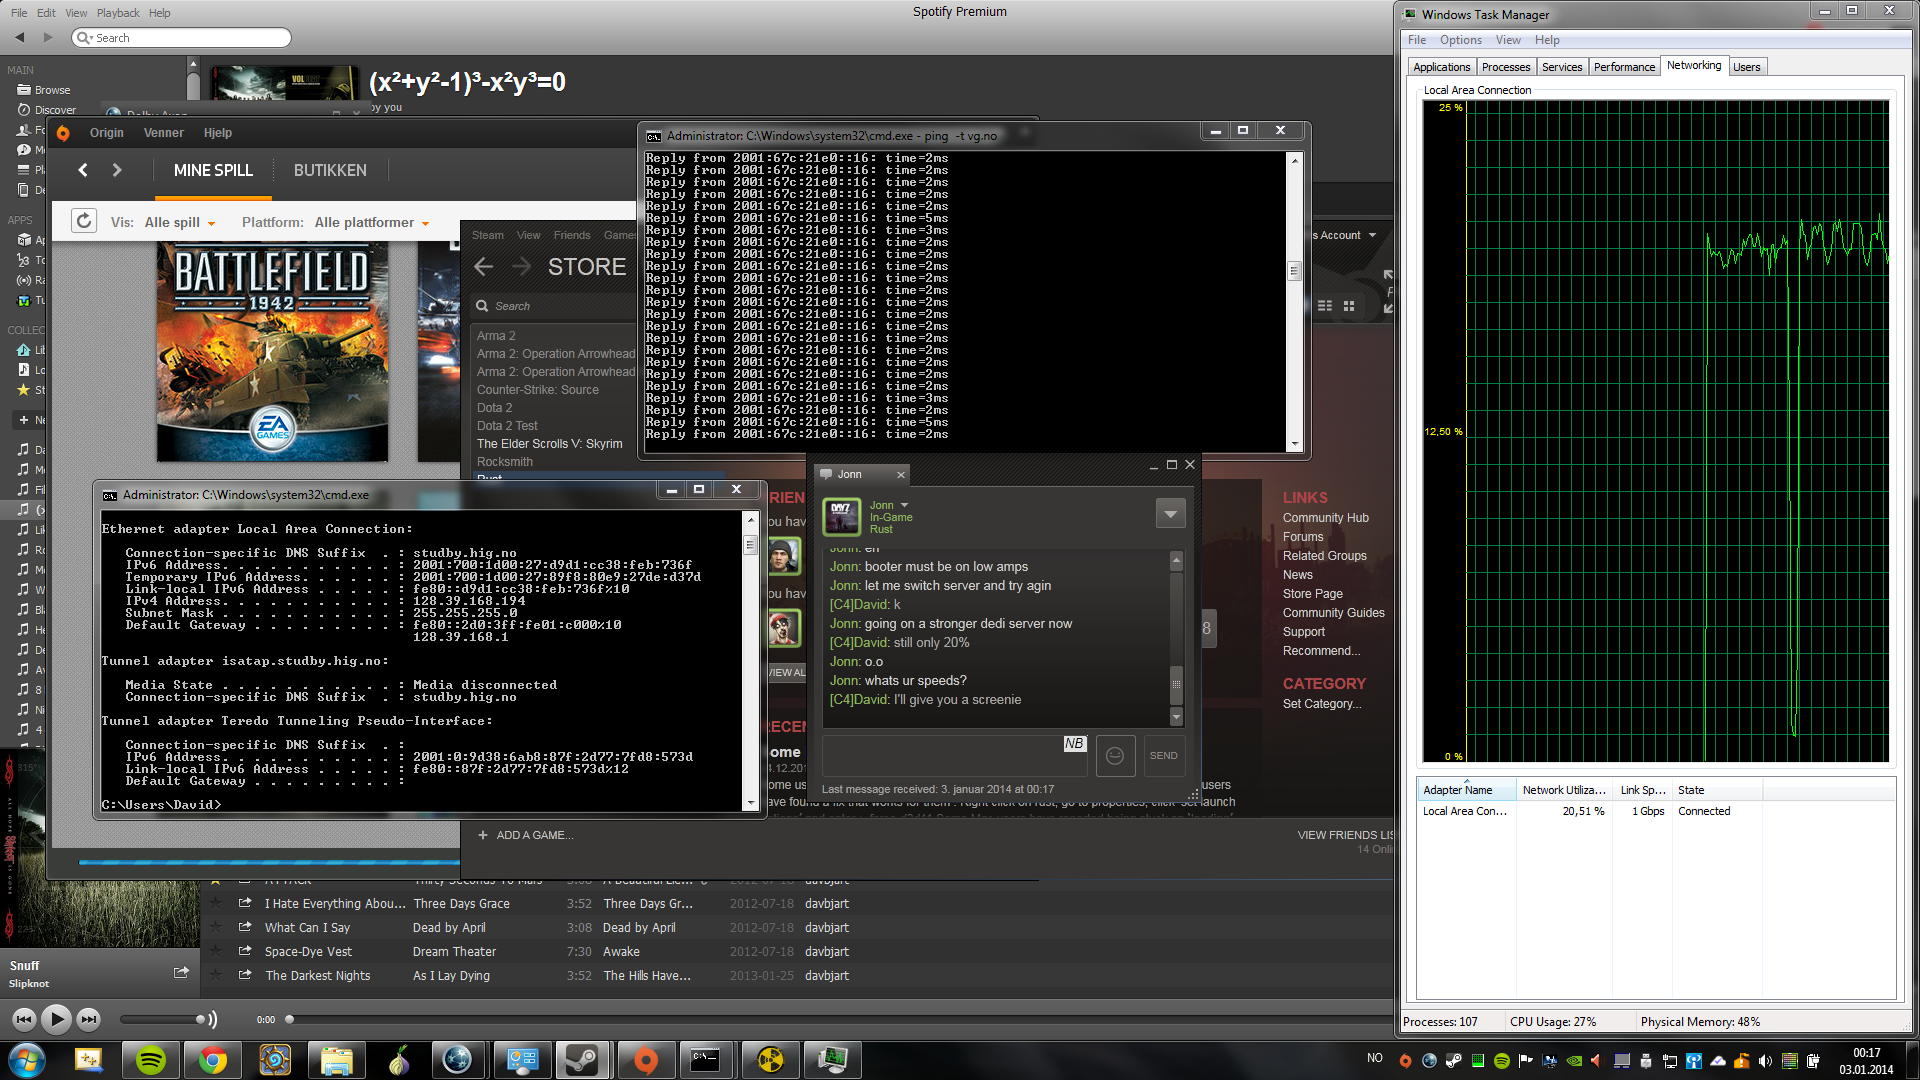The height and width of the screenshot is (1080, 1920).
Task: Star the What Can I Say track
Action: pos(214,927)
